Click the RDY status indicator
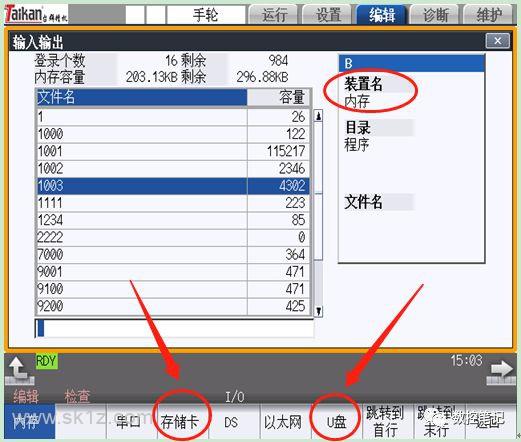This screenshot has height=442, width=521. pyautogui.click(x=46, y=361)
